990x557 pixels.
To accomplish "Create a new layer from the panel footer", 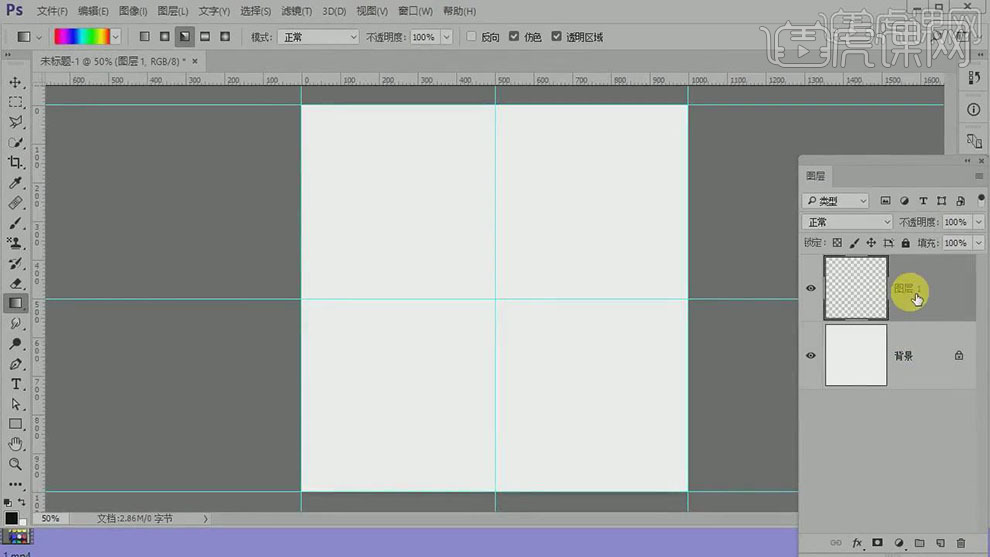I will tap(940, 543).
